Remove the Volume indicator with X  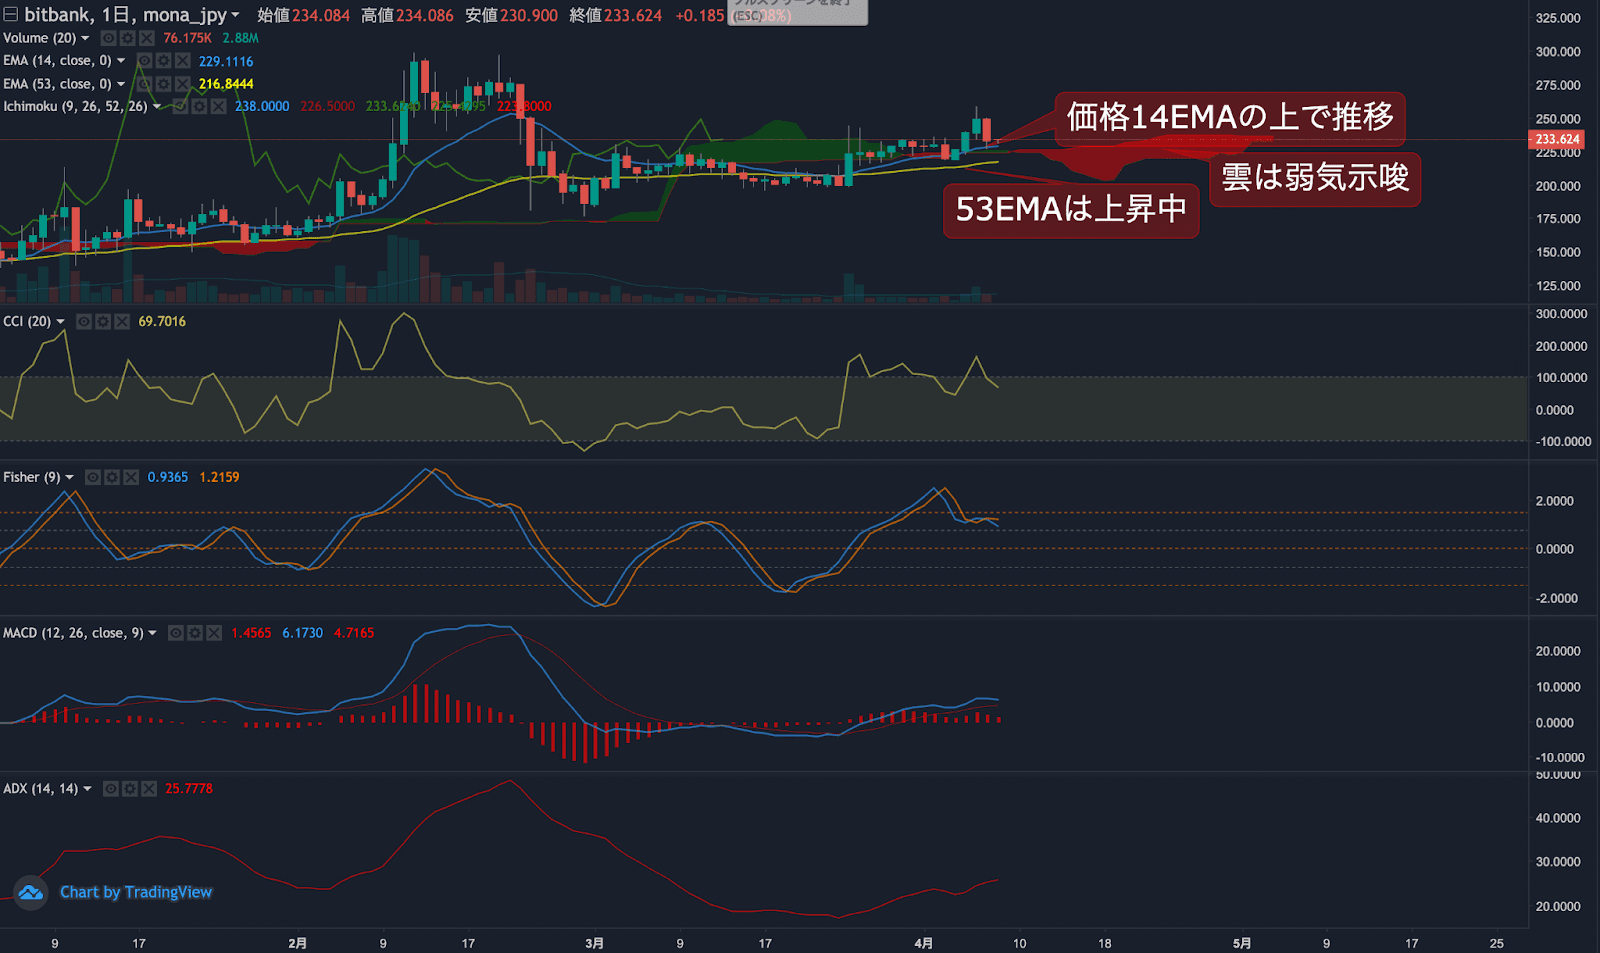pos(147,38)
